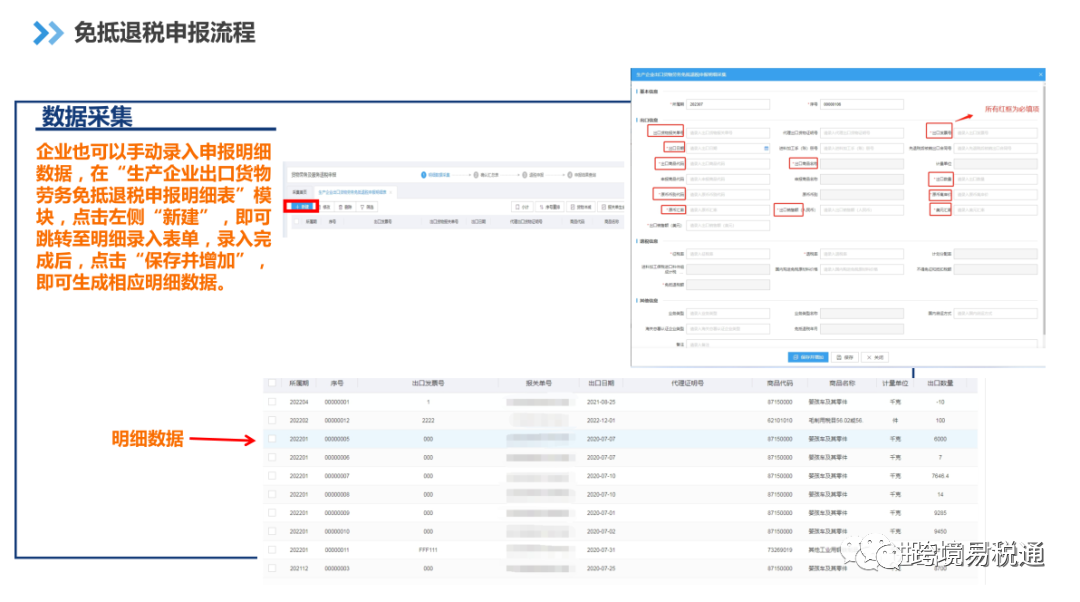Click the 商品代码 cell 62101010

coord(780,420)
